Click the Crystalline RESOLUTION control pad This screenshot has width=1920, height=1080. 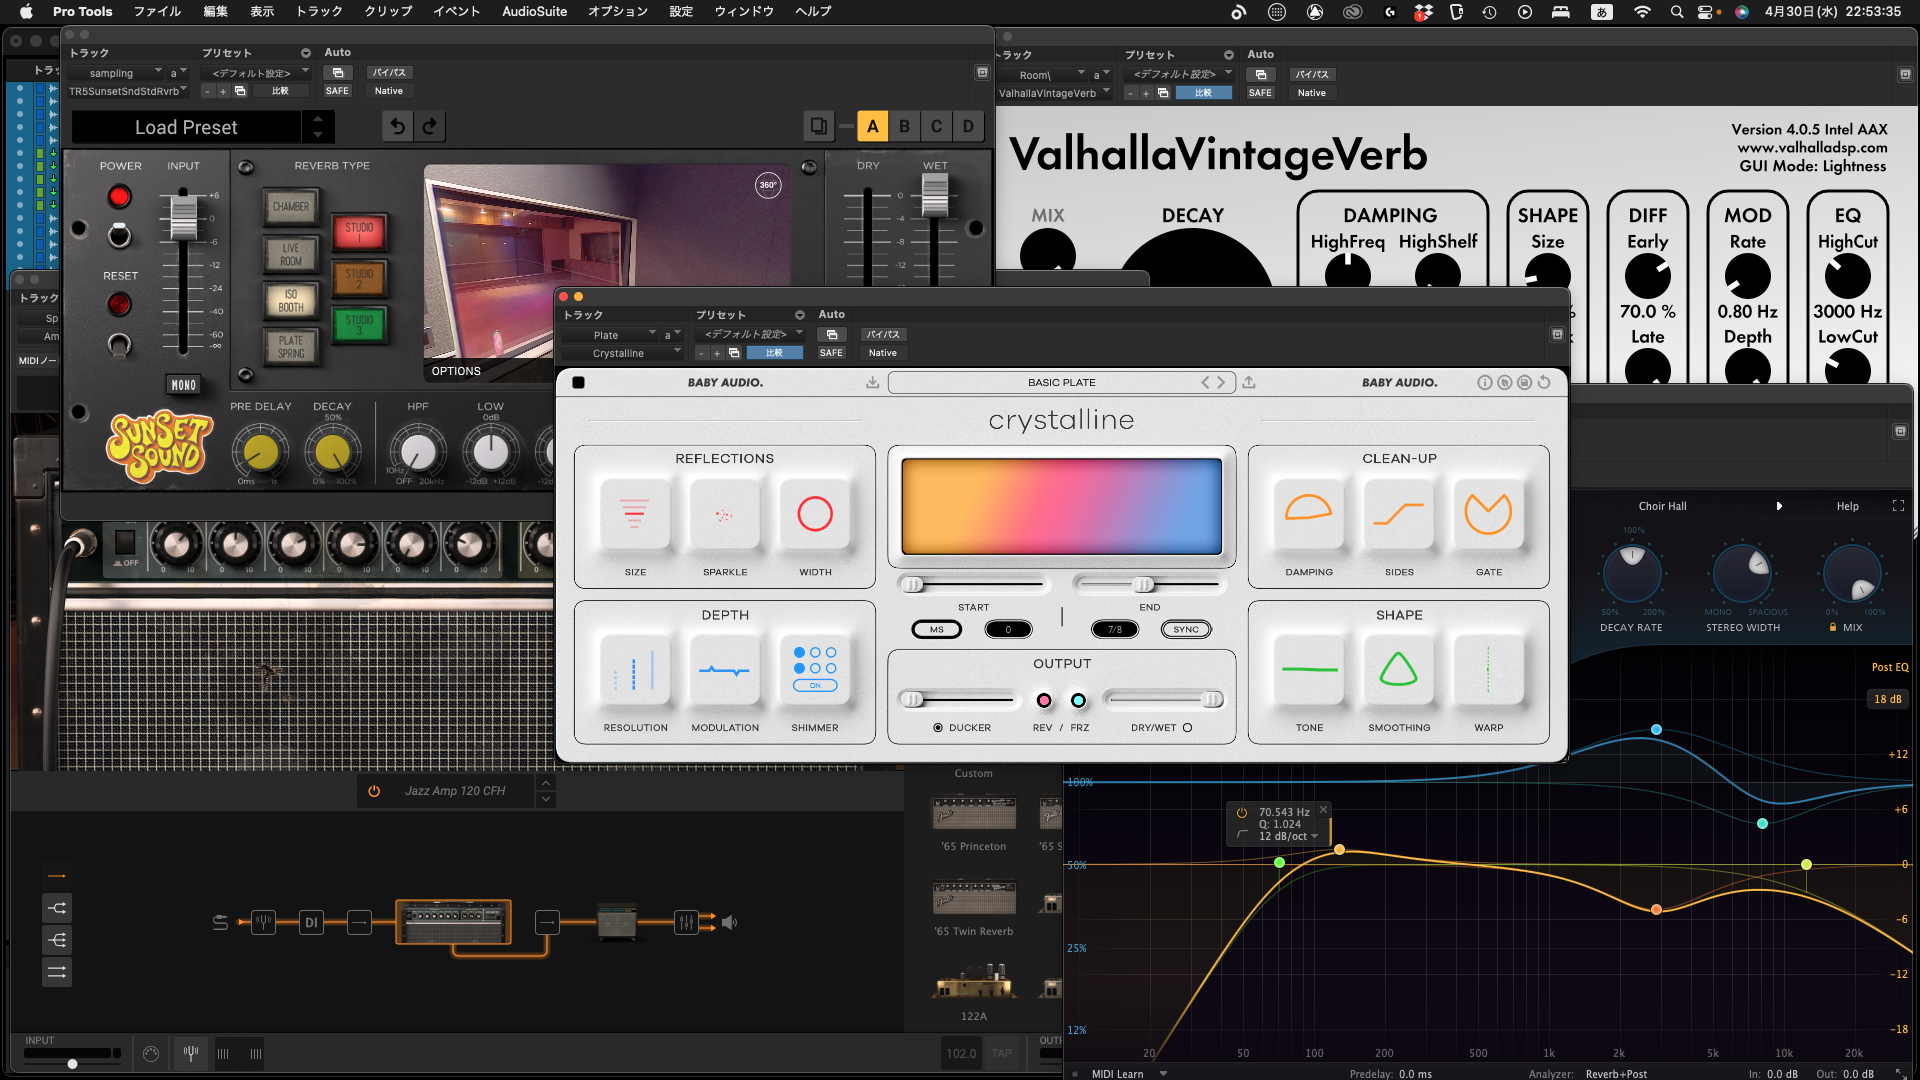(x=635, y=670)
